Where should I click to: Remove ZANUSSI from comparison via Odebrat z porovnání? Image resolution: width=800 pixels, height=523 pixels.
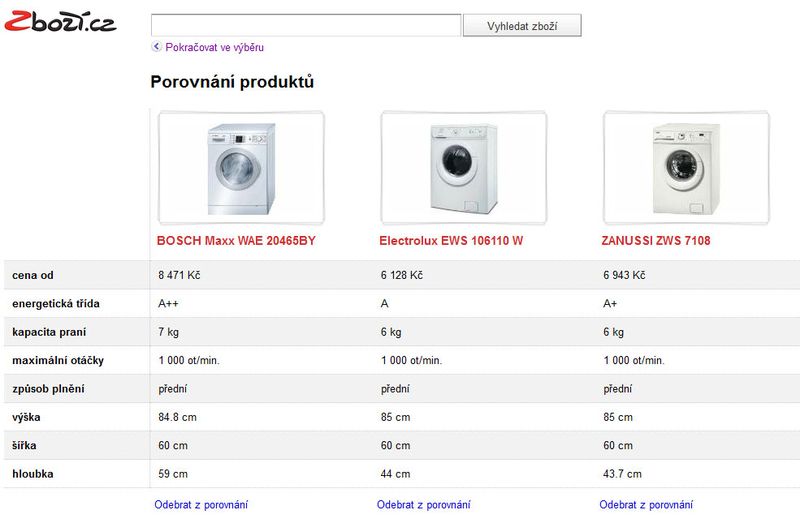tap(646, 505)
